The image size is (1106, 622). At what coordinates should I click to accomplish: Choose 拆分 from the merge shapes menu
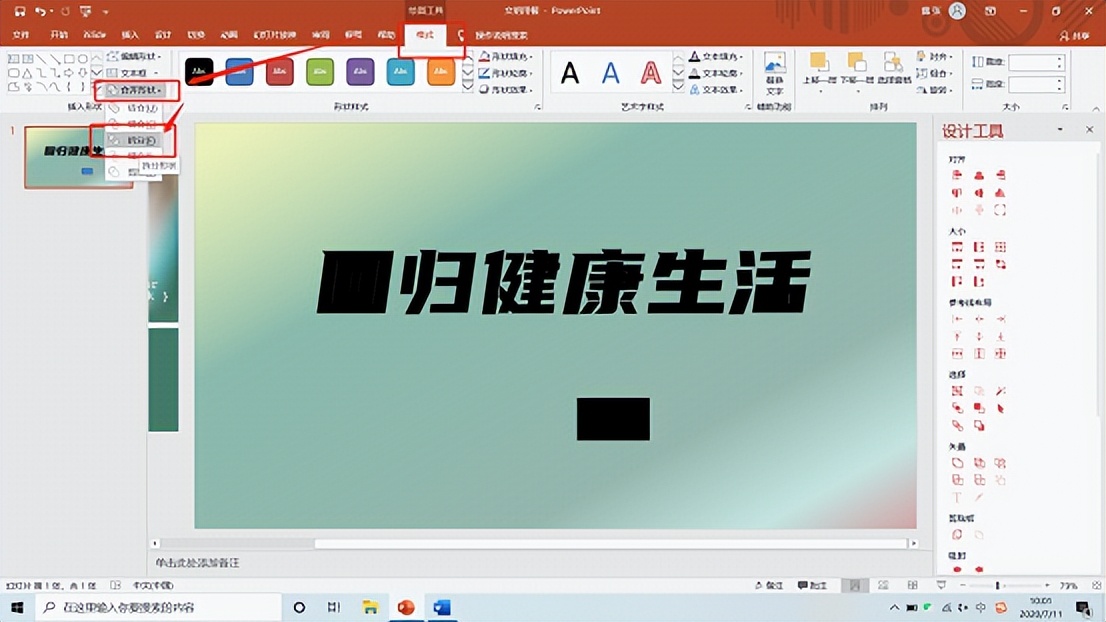tap(135, 140)
